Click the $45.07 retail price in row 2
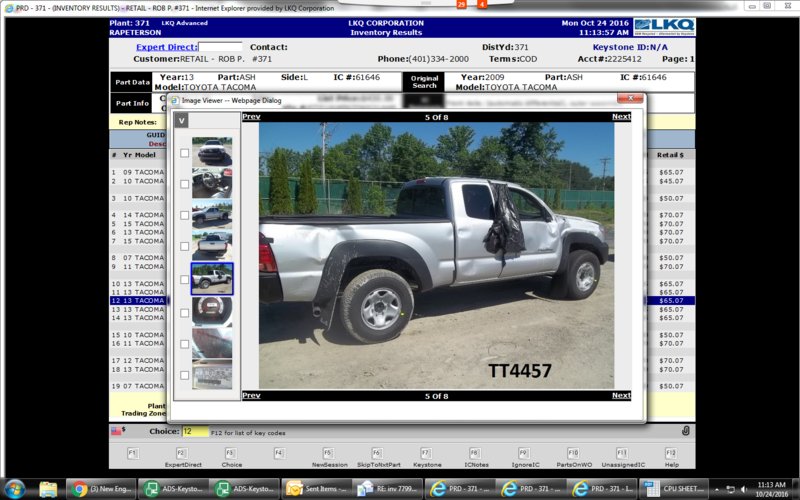This screenshot has height=500, width=800. click(671, 181)
